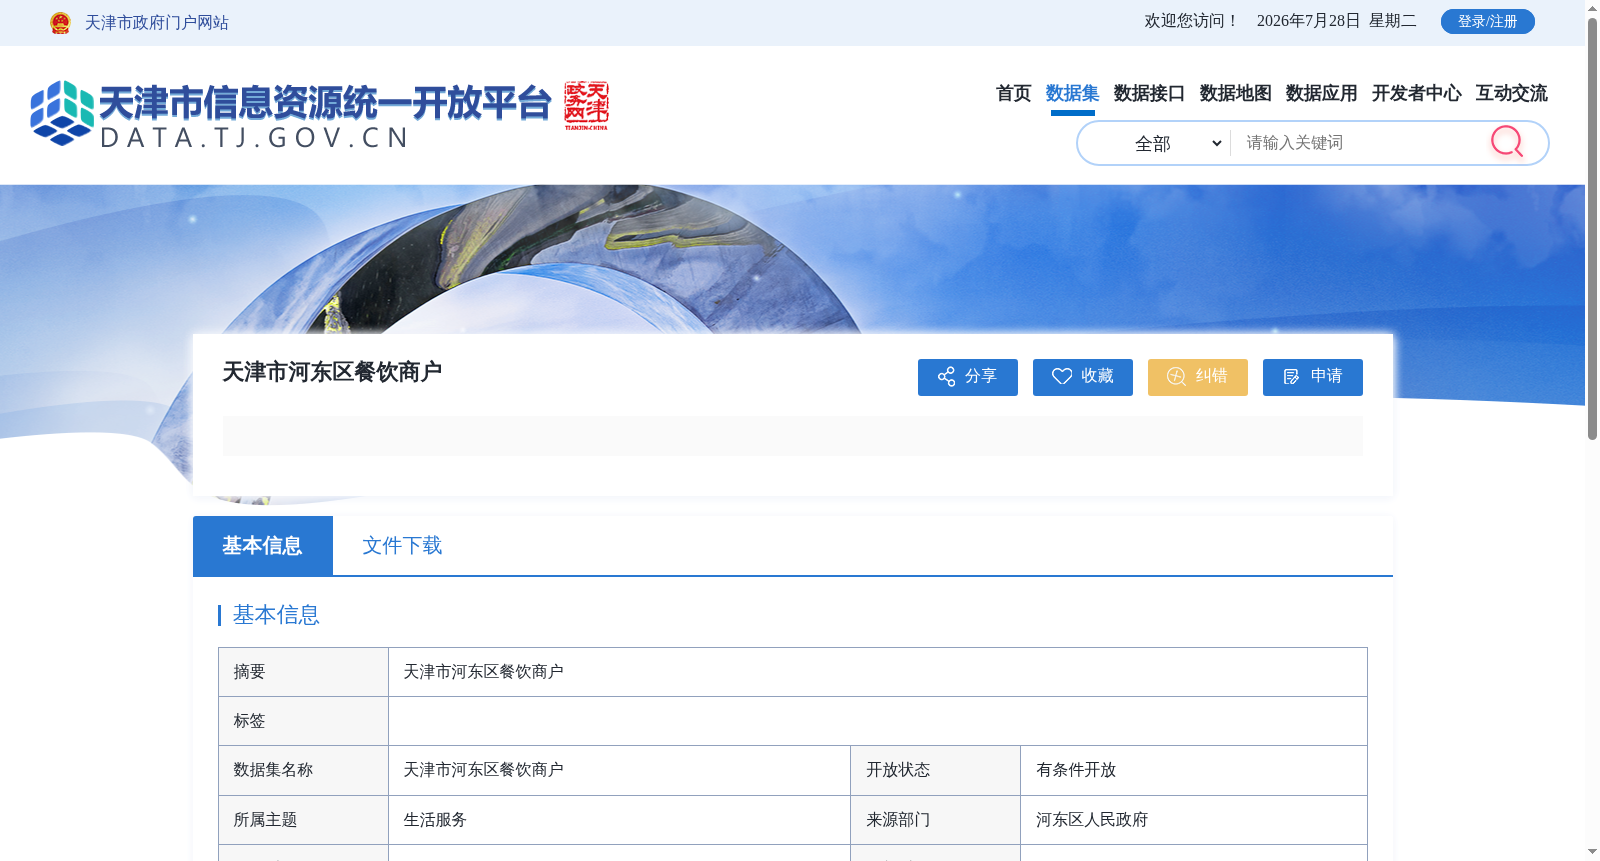Click the 基本信息 section heading

(276, 615)
